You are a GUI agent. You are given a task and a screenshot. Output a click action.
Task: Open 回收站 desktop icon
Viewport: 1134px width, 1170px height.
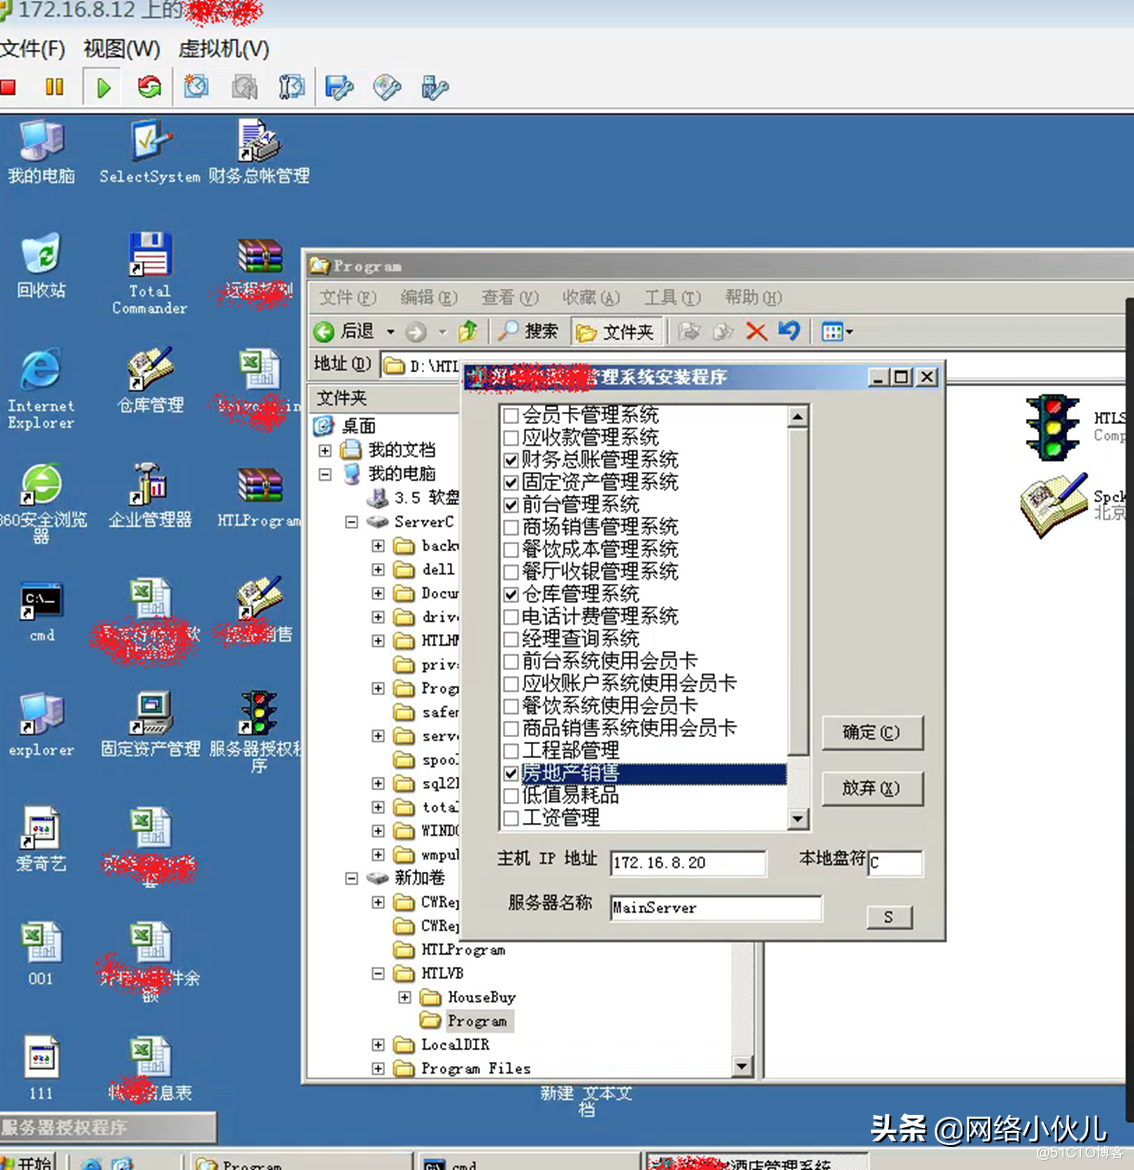41,266
